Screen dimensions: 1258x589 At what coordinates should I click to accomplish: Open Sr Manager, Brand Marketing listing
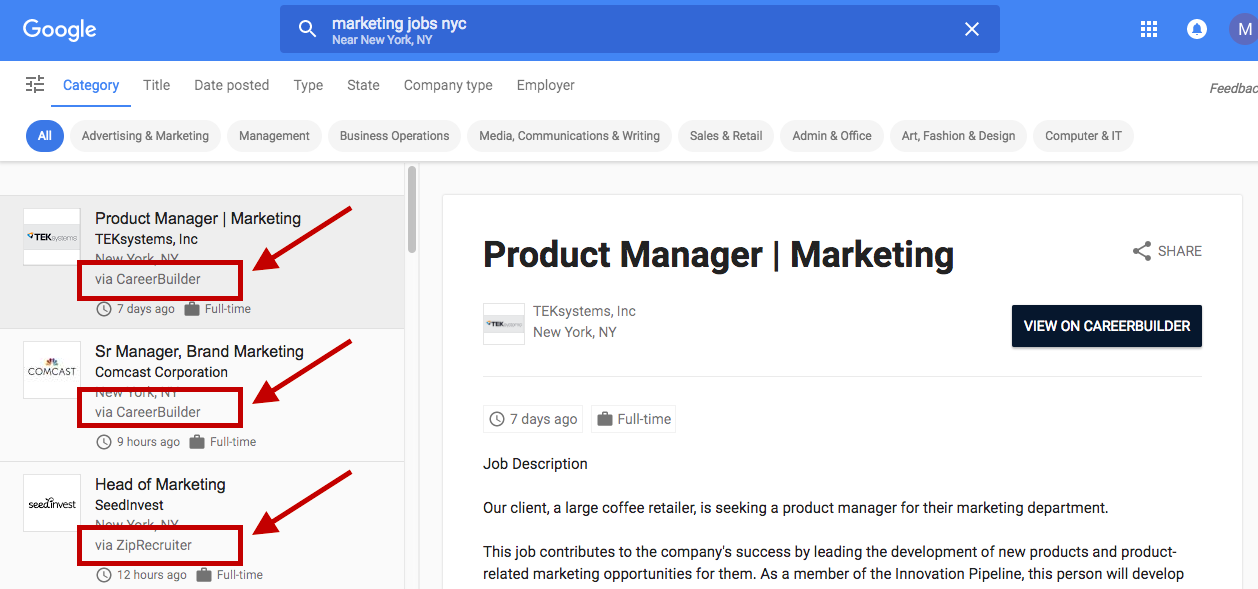coord(199,352)
